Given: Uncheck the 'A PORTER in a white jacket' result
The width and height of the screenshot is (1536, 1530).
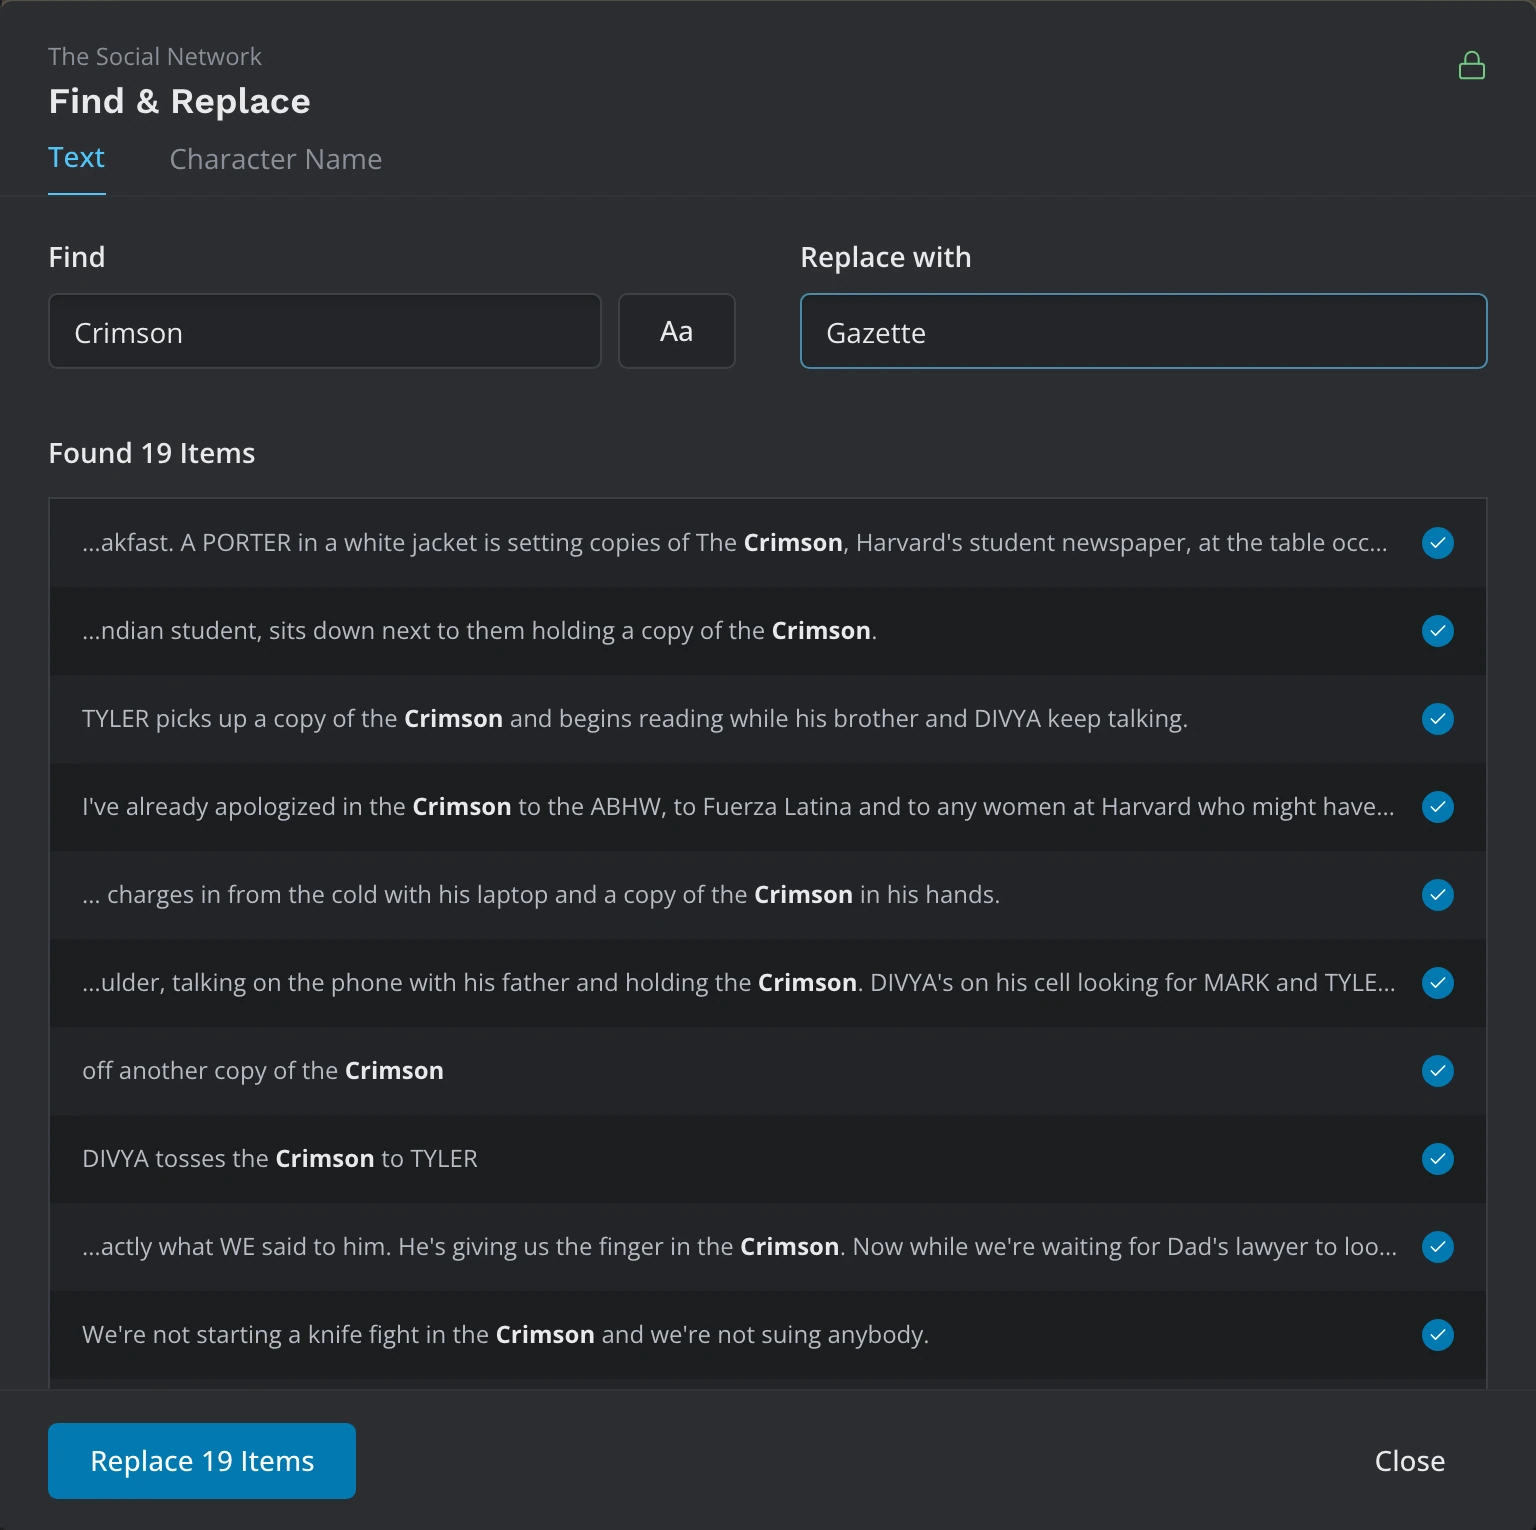Looking at the screenshot, I should click(x=1438, y=543).
